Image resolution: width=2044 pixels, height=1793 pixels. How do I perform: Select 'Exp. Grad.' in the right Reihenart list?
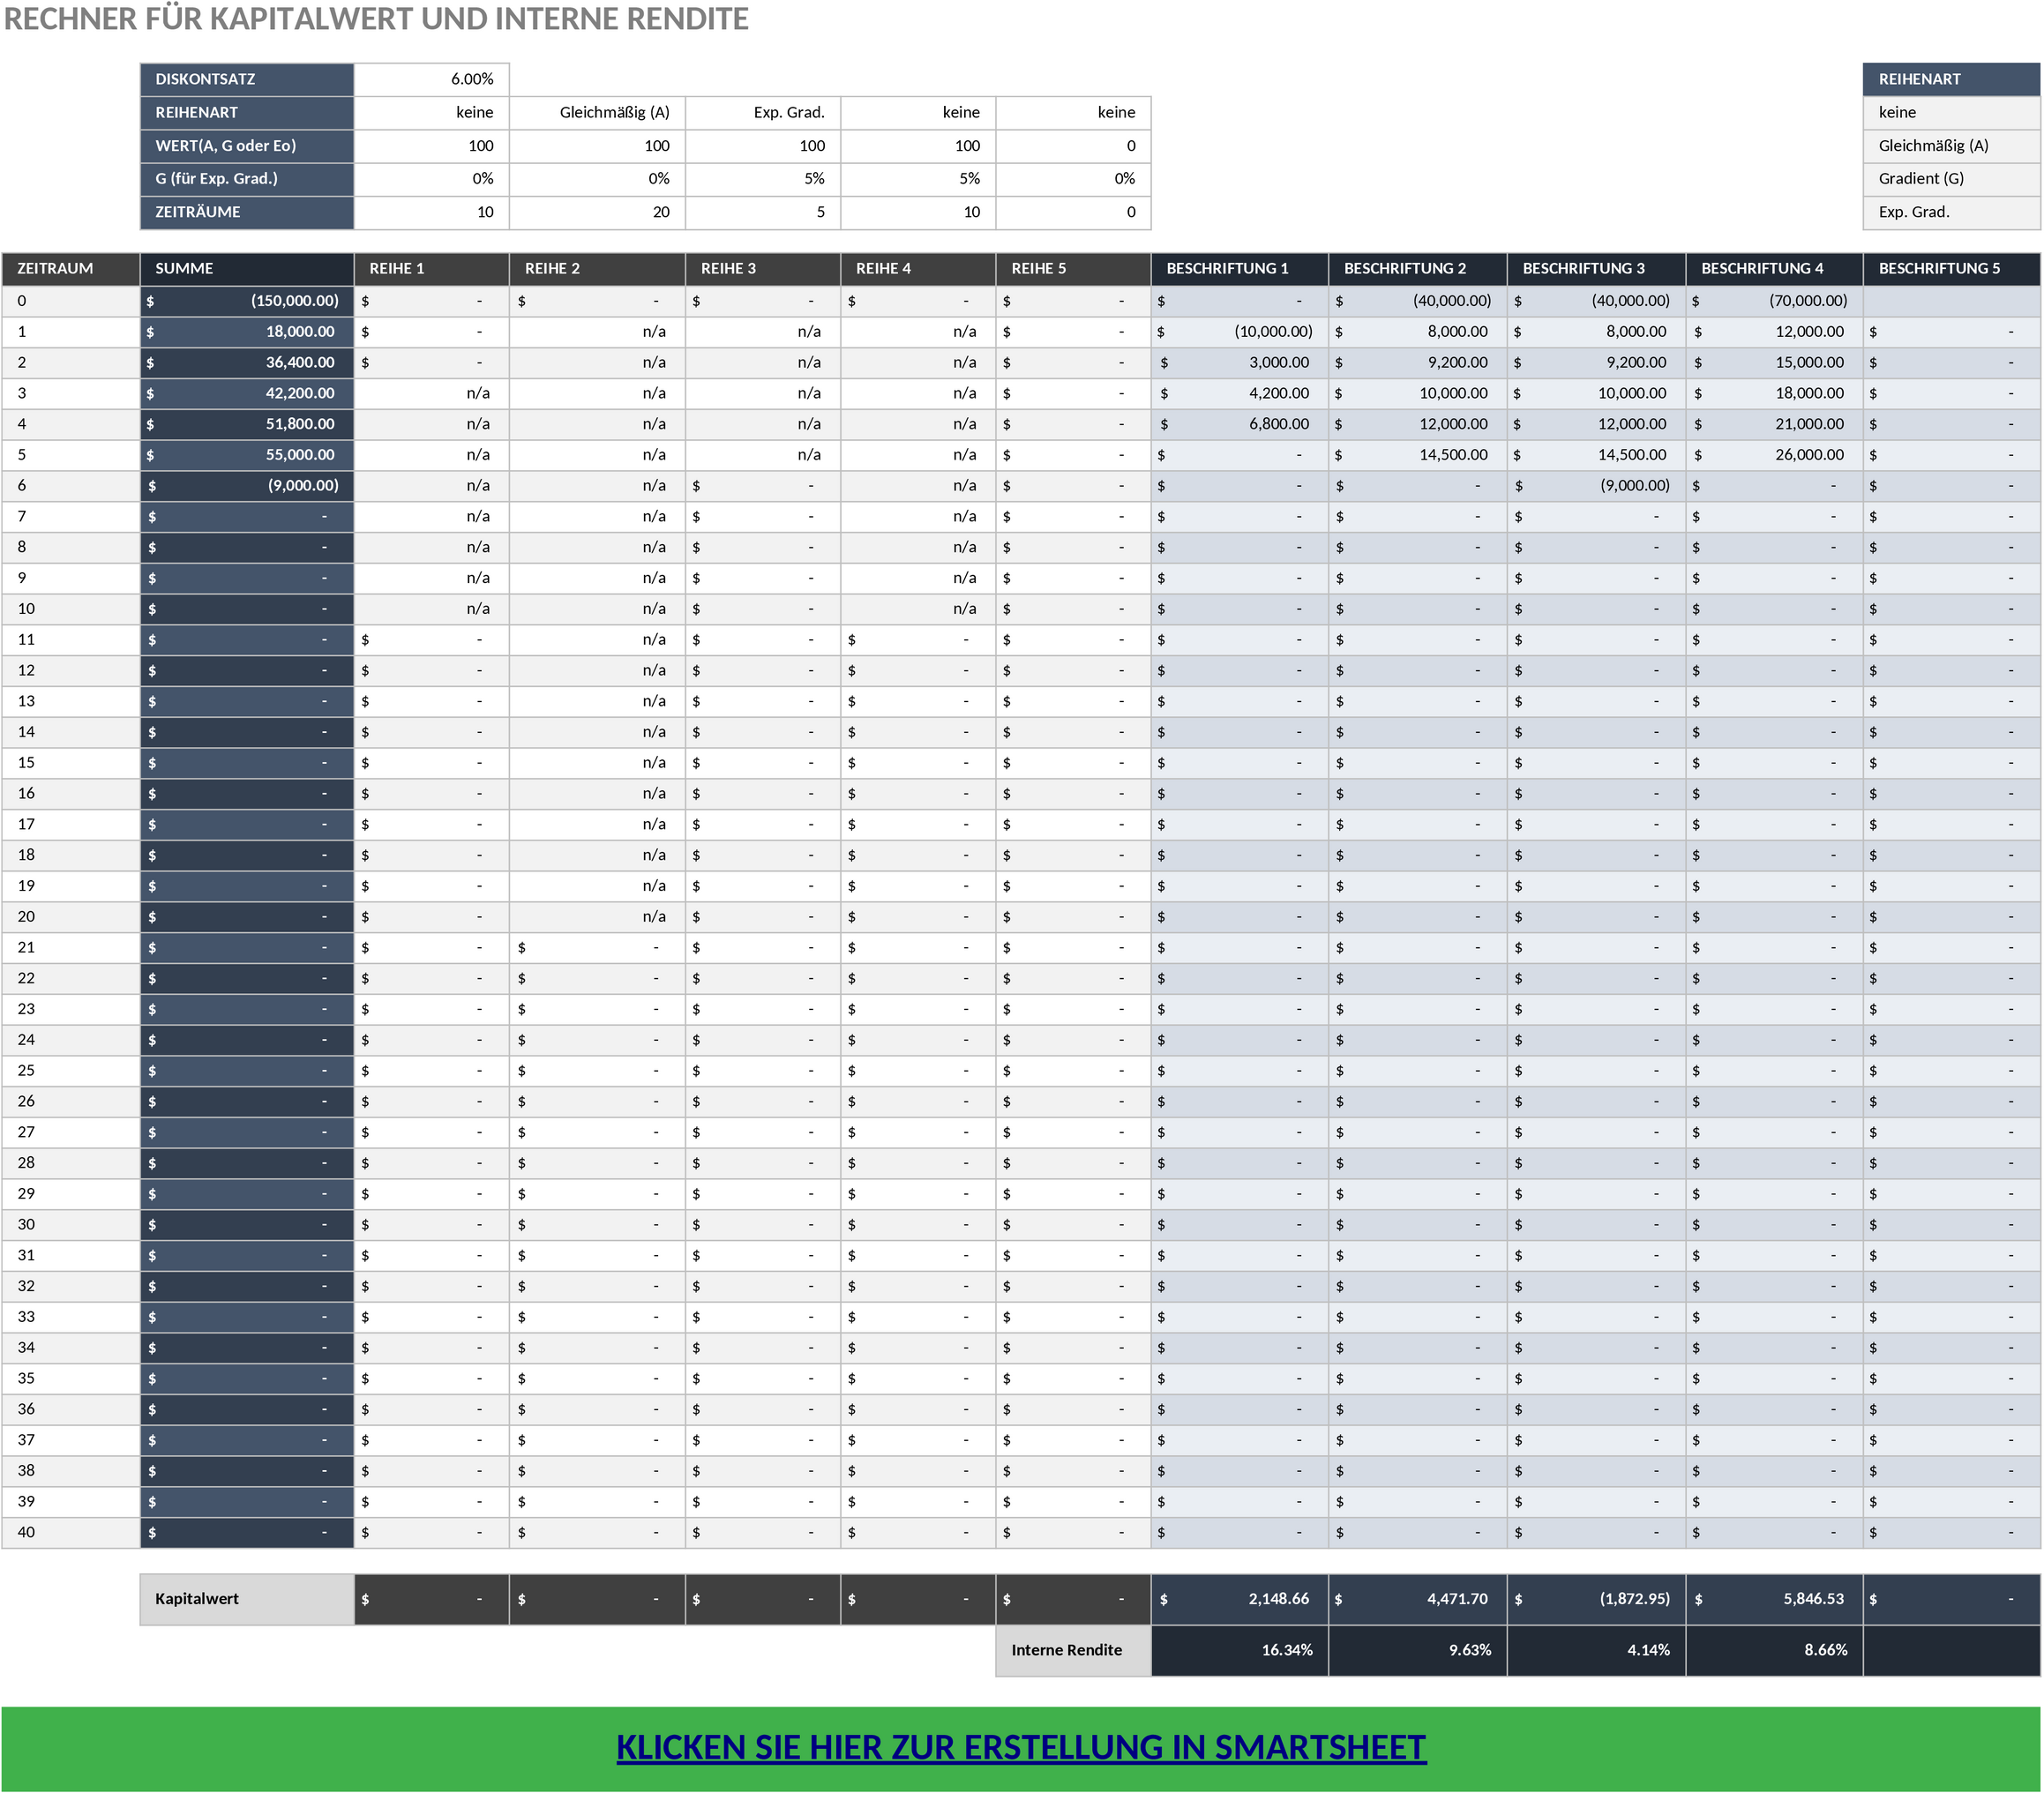(1951, 212)
